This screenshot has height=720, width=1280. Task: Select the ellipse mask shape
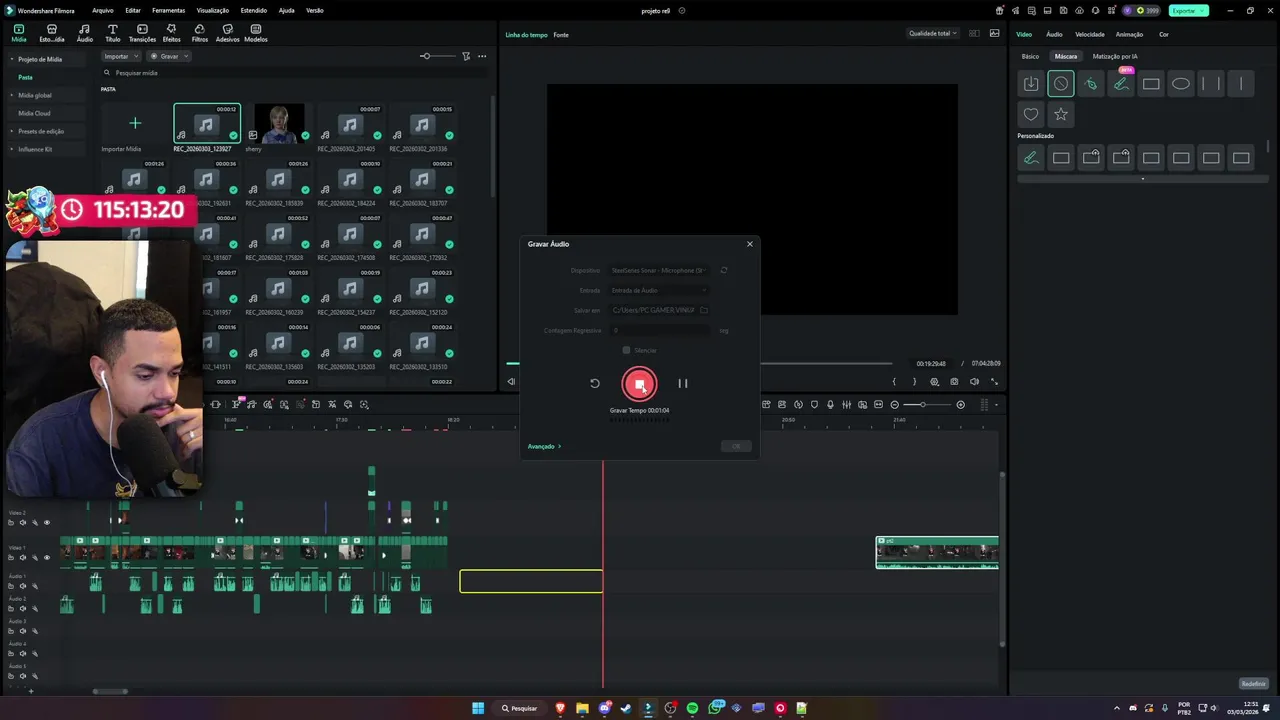tap(1181, 84)
